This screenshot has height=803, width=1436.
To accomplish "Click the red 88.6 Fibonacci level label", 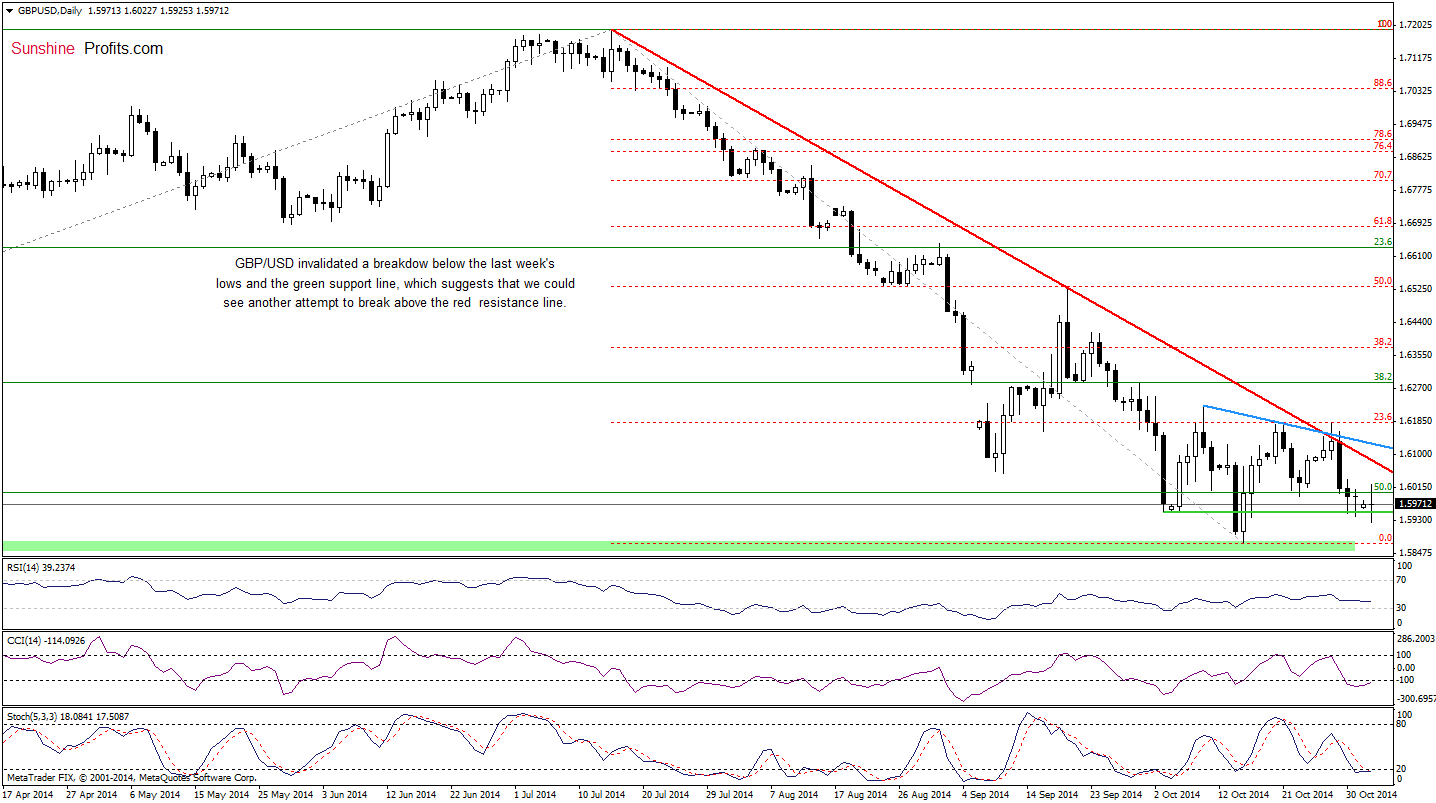I will pyautogui.click(x=1382, y=83).
